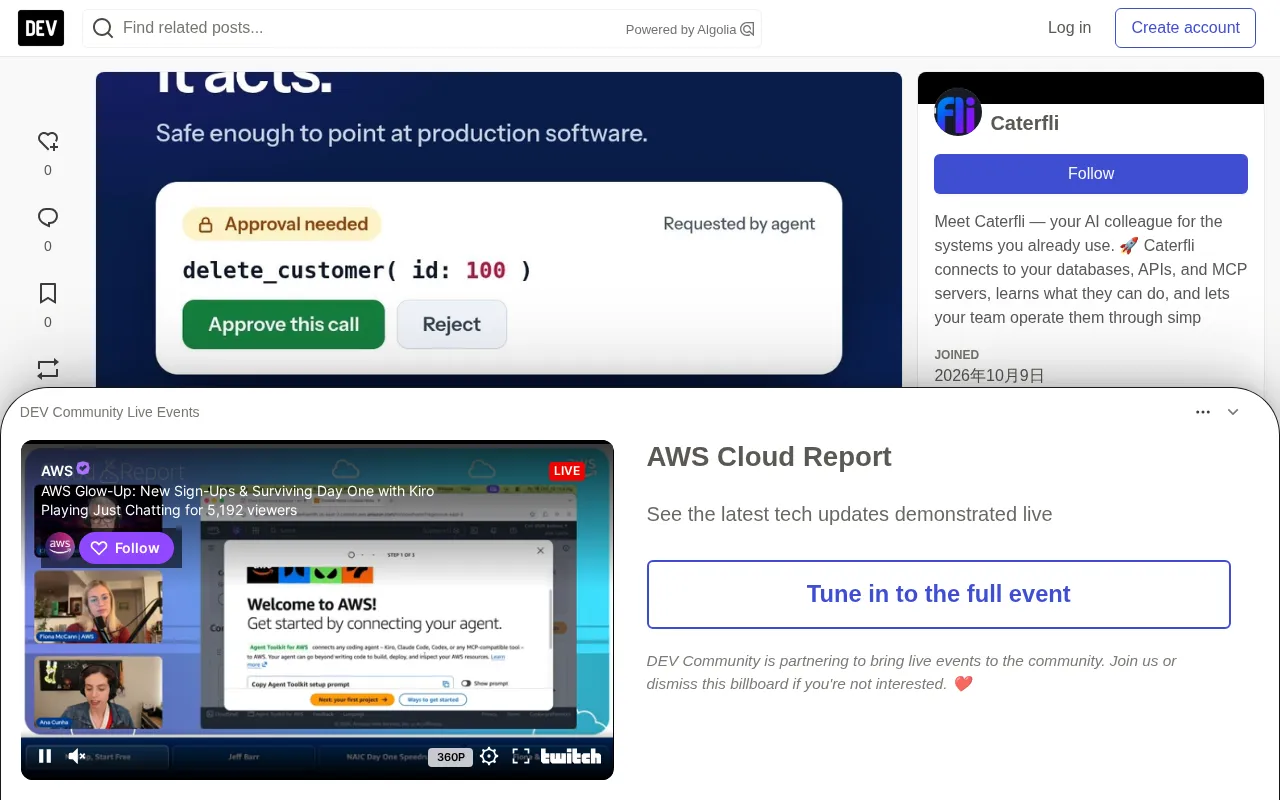
Task: Open the Caterfli name link
Action: tap(1025, 123)
